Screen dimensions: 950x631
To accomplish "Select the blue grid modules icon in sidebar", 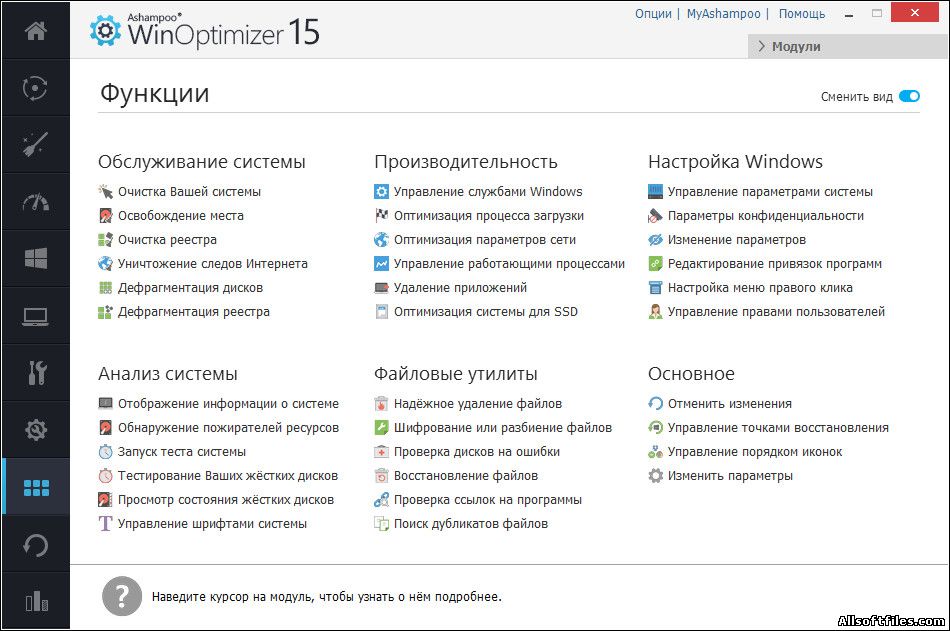I will click(36, 488).
